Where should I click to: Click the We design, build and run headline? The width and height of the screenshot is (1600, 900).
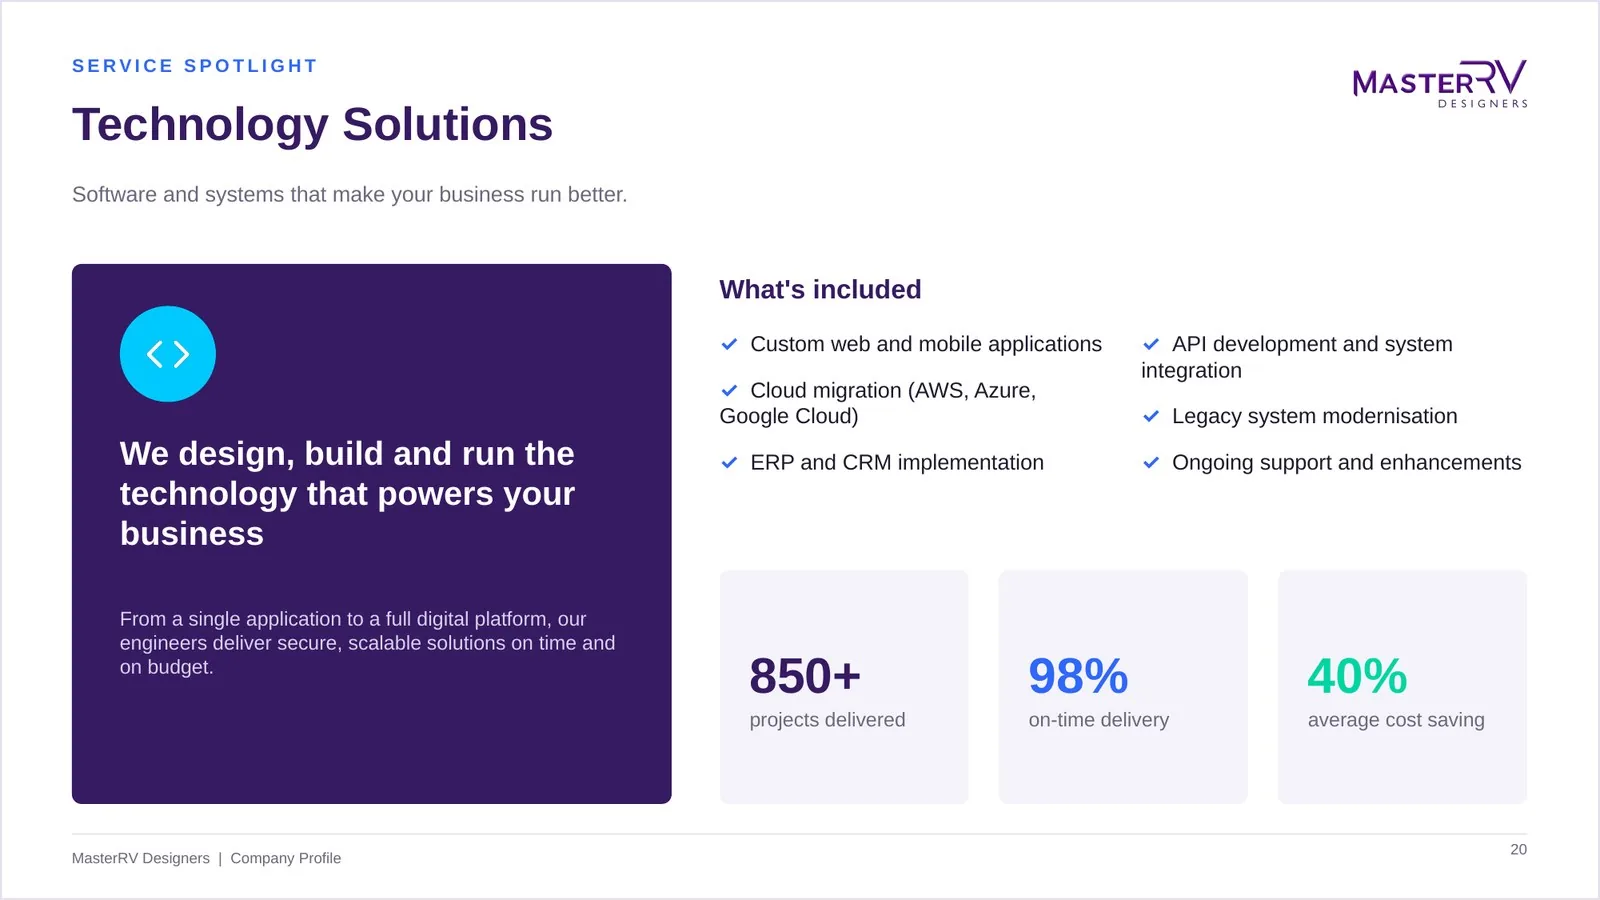pos(347,494)
